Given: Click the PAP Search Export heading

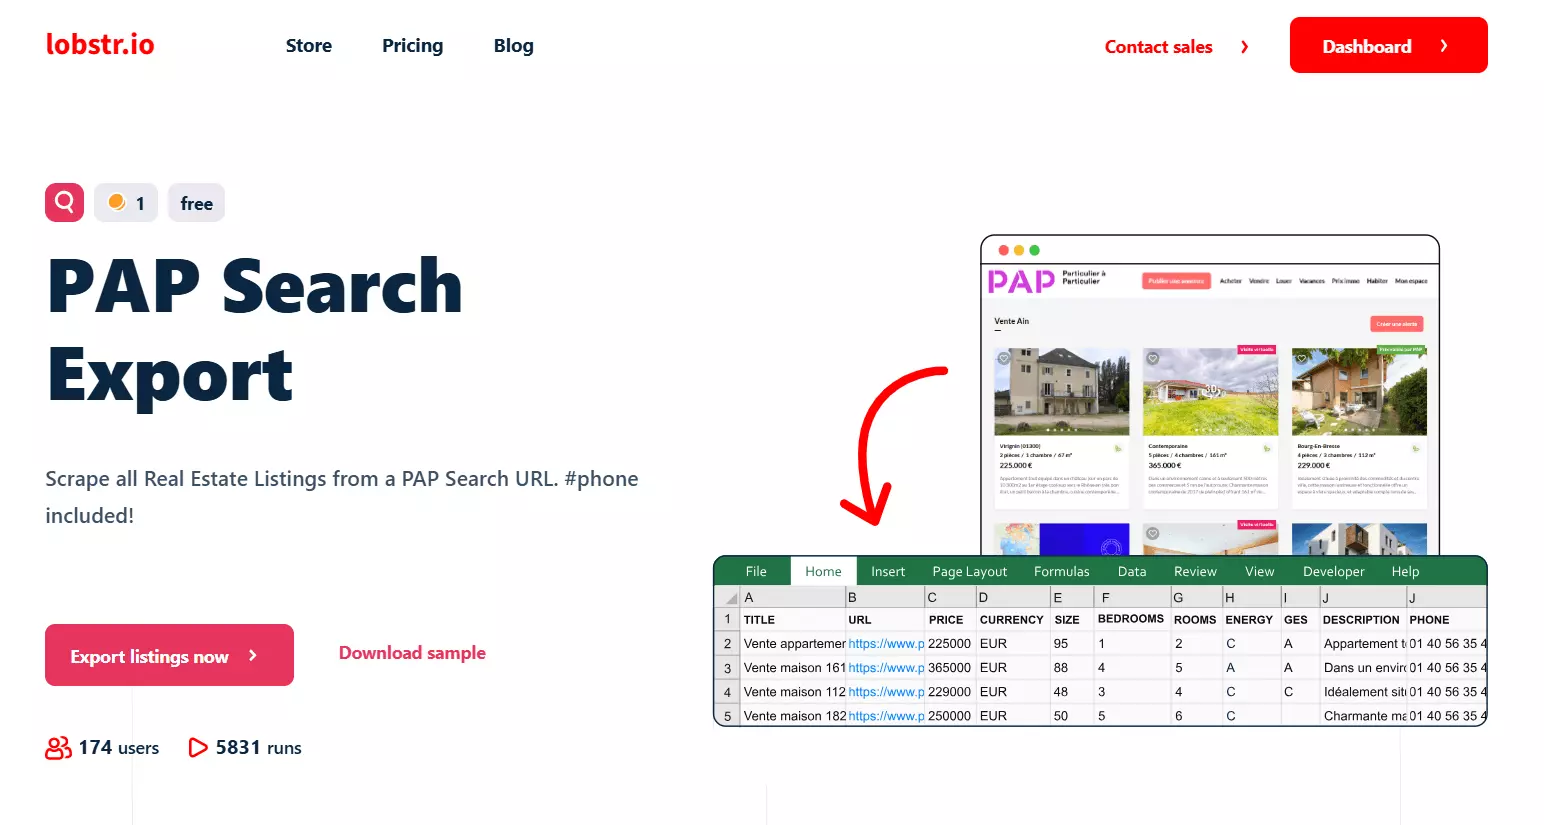Looking at the screenshot, I should click(255, 330).
